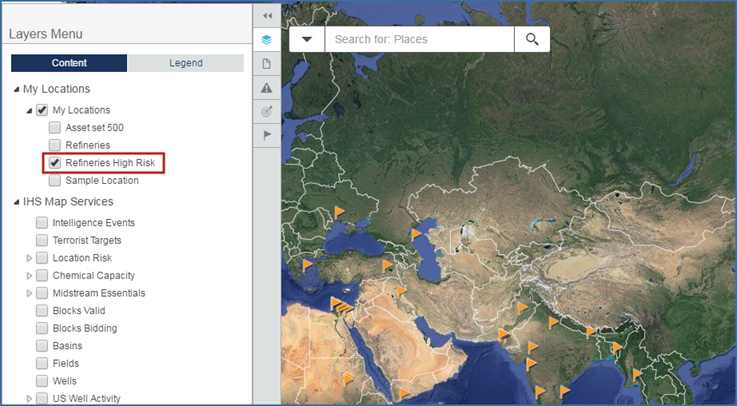
Task: Collapse the My Locations checked sublayer group
Action: pos(29,110)
